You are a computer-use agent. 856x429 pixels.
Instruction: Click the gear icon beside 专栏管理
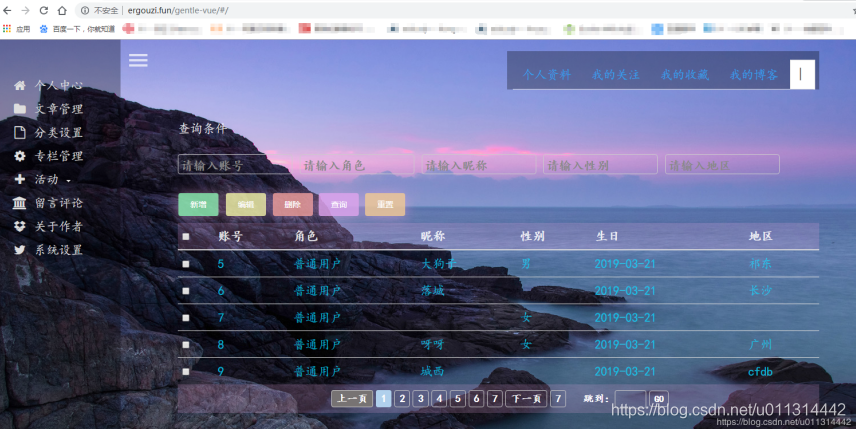20,156
